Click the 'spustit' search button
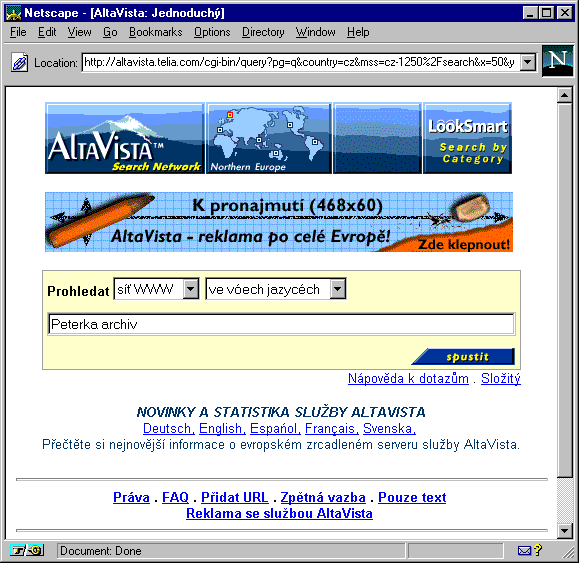 pyautogui.click(x=463, y=356)
